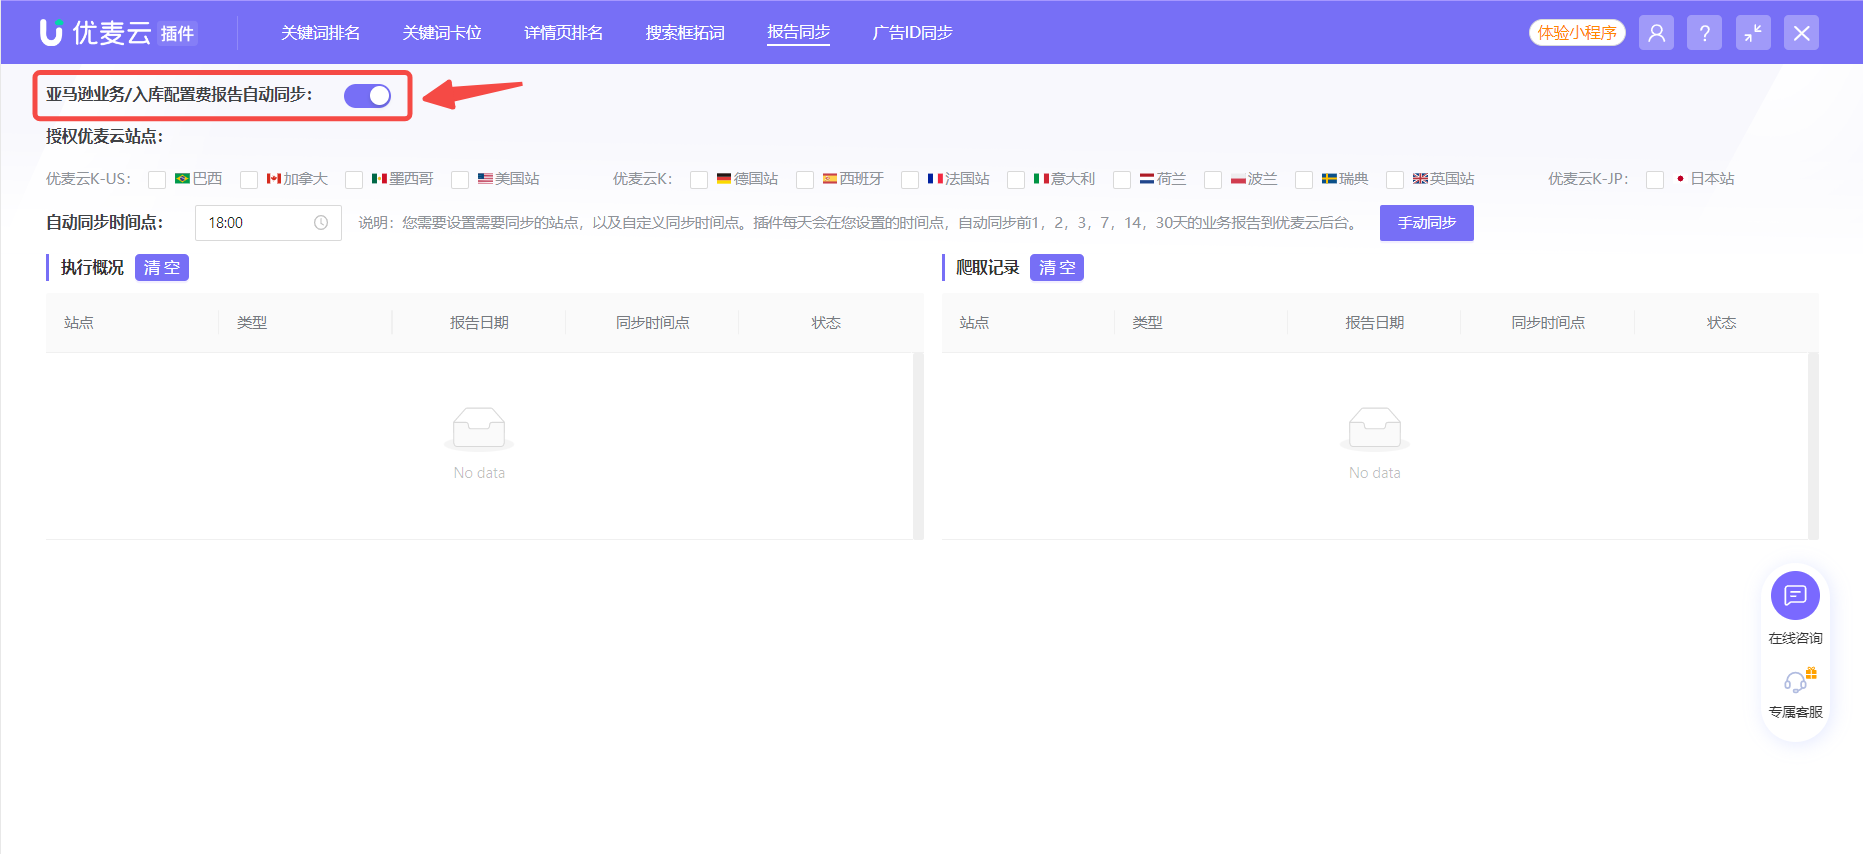The image size is (1863, 854).
Task: Click 执行概况 table 状态 column header
Action: tap(826, 323)
